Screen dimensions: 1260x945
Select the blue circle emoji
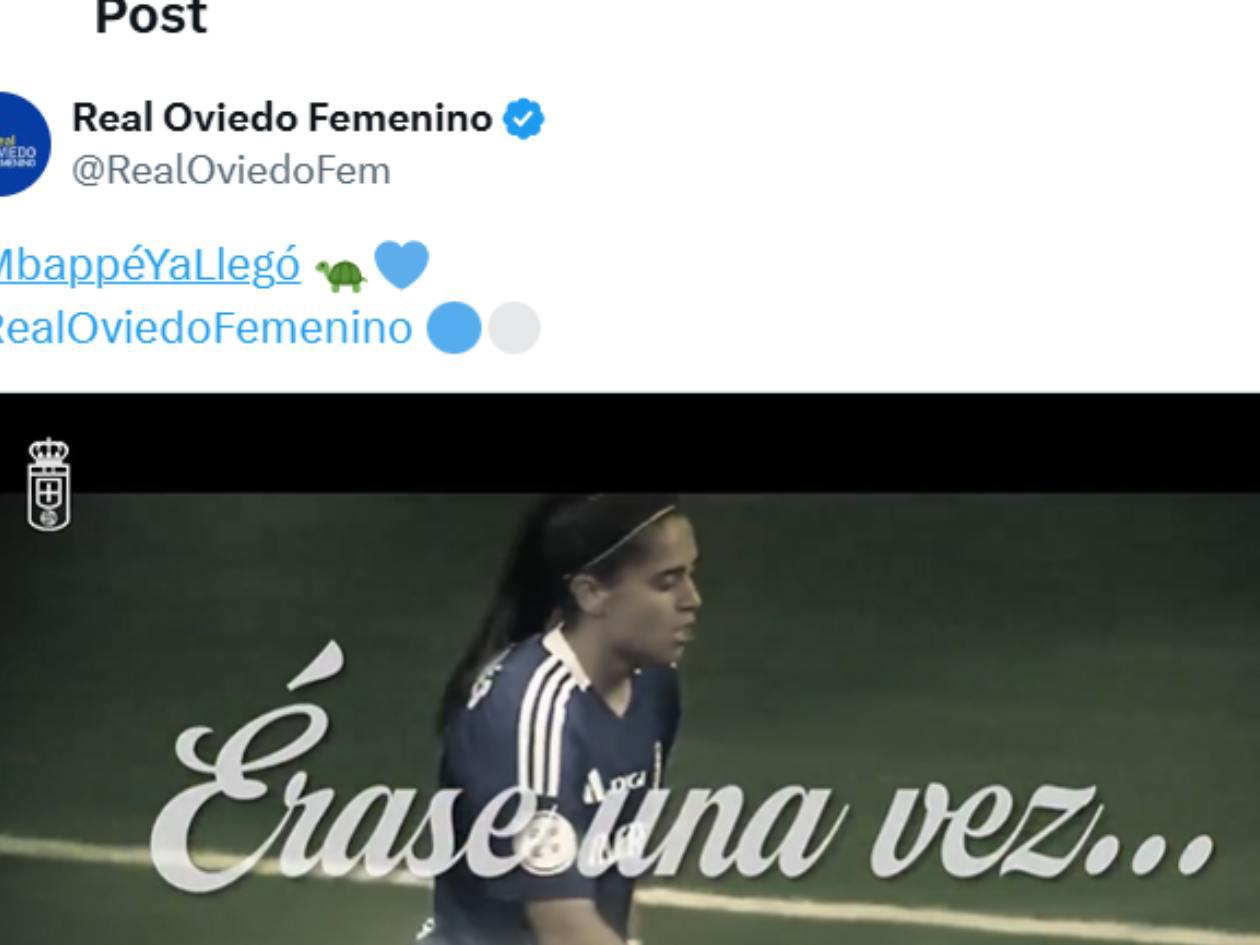pyautogui.click(x=454, y=328)
